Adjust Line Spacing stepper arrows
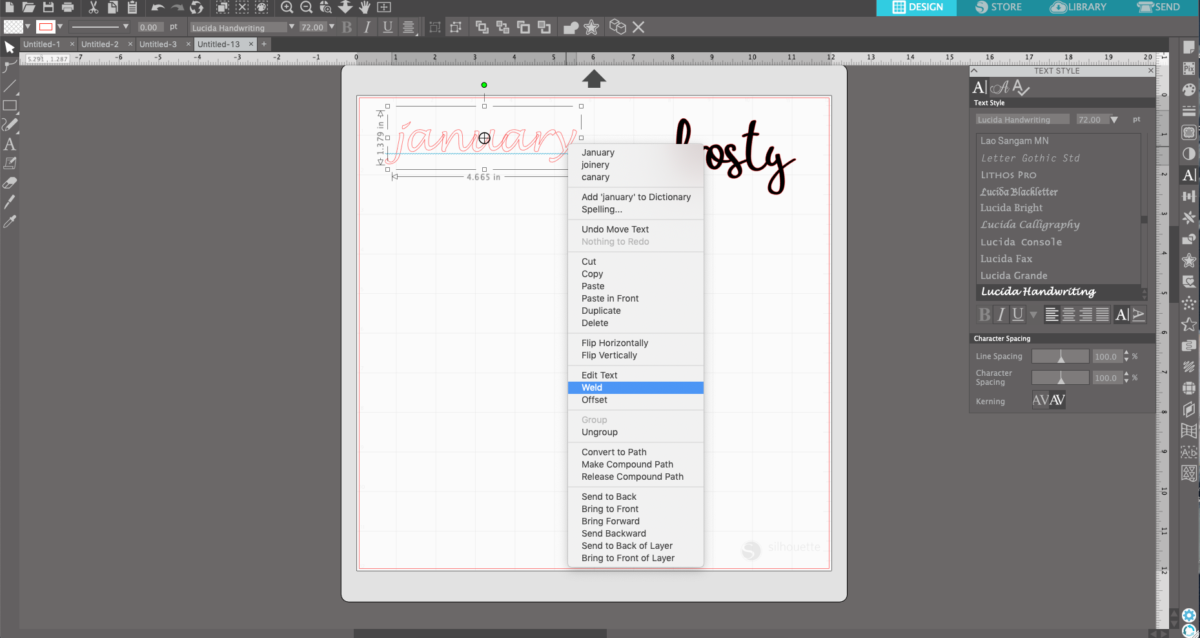The height and width of the screenshot is (638, 1200). [1127, 356]
